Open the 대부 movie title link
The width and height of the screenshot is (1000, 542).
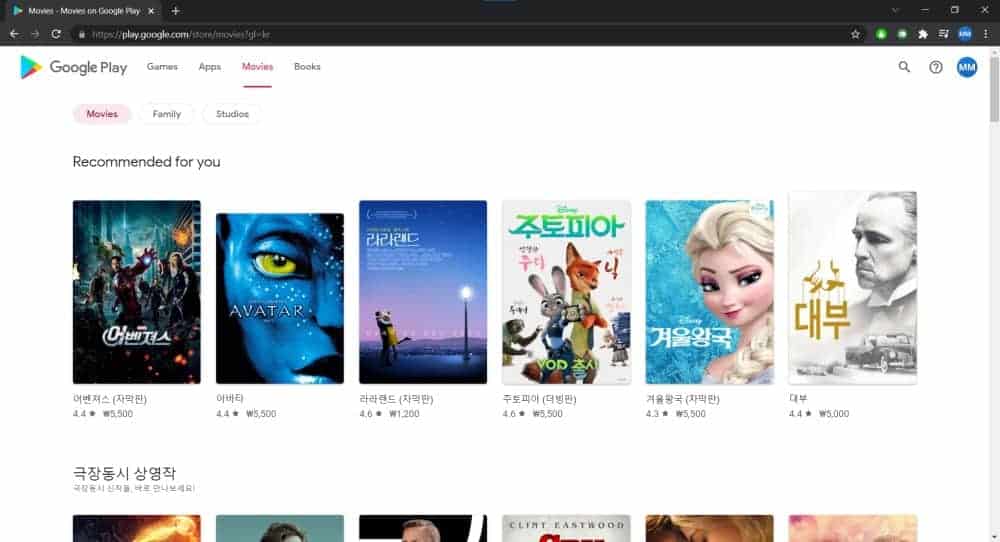(x=798, y=398)
